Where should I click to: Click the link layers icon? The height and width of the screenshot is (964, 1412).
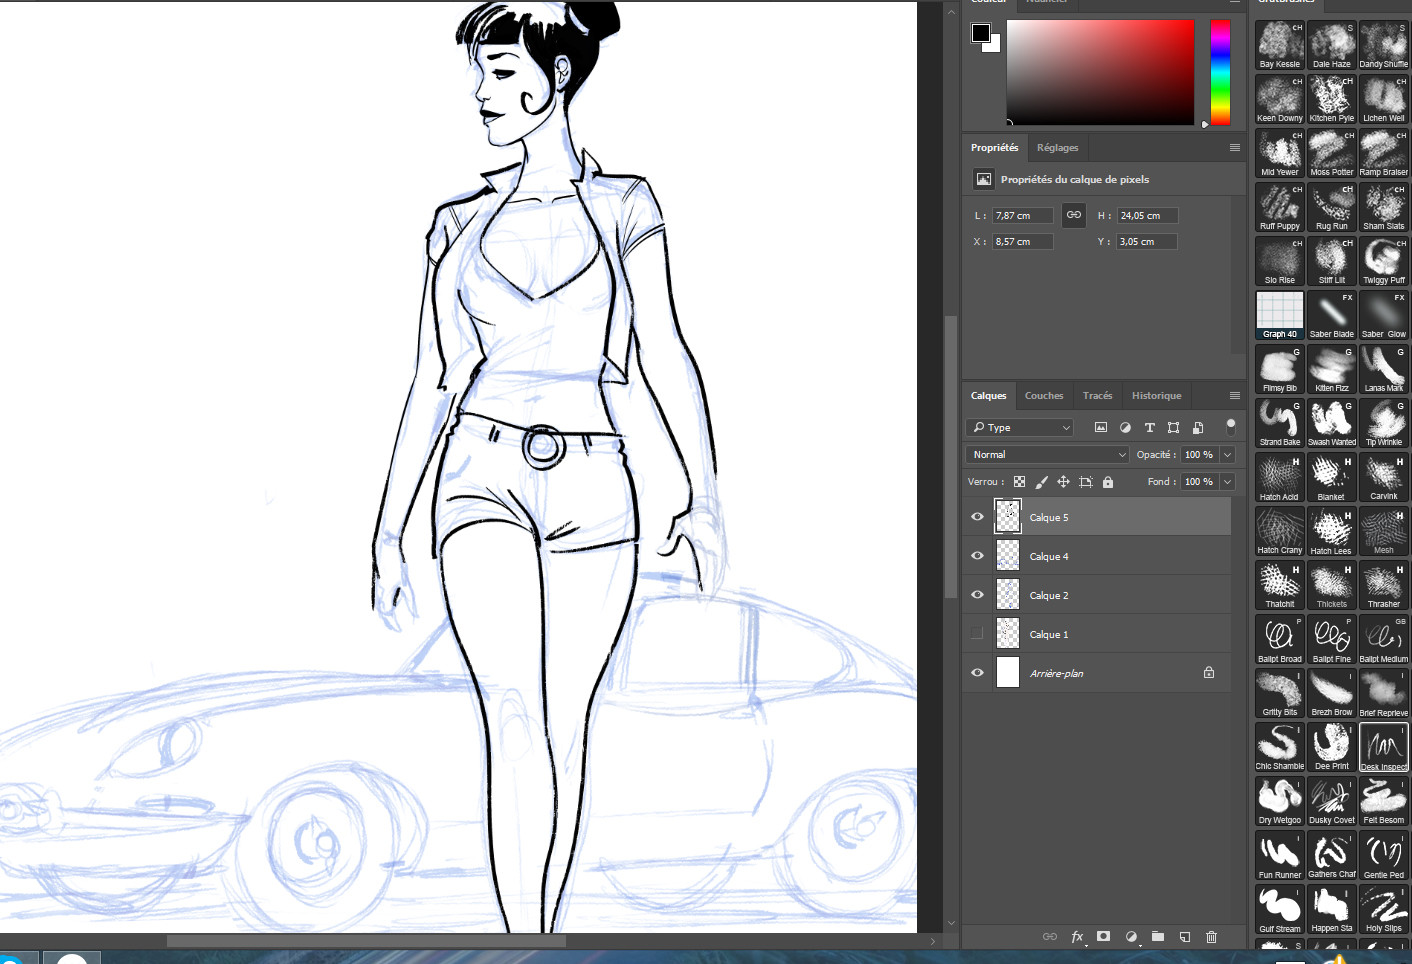click(1050, 937)
